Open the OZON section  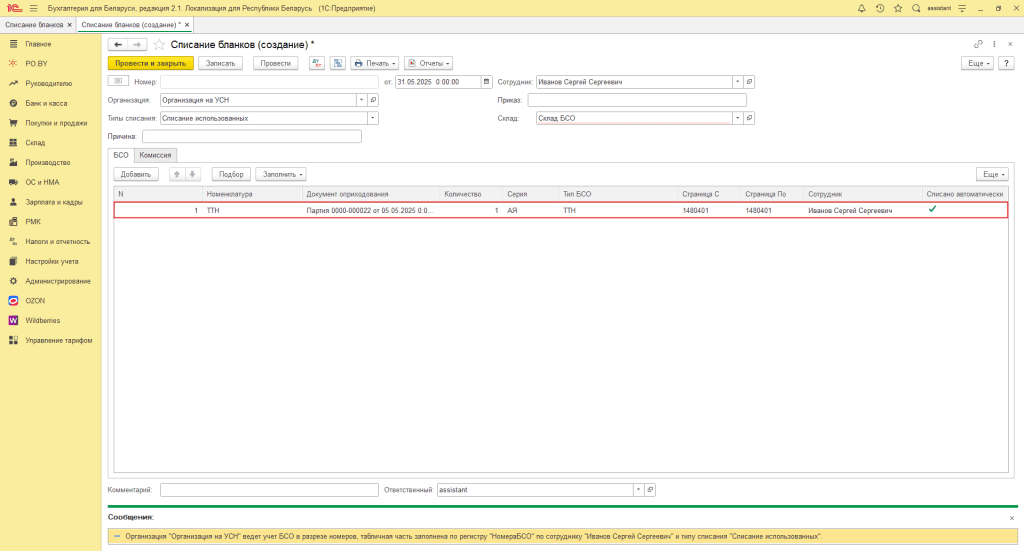coord(35,301)
